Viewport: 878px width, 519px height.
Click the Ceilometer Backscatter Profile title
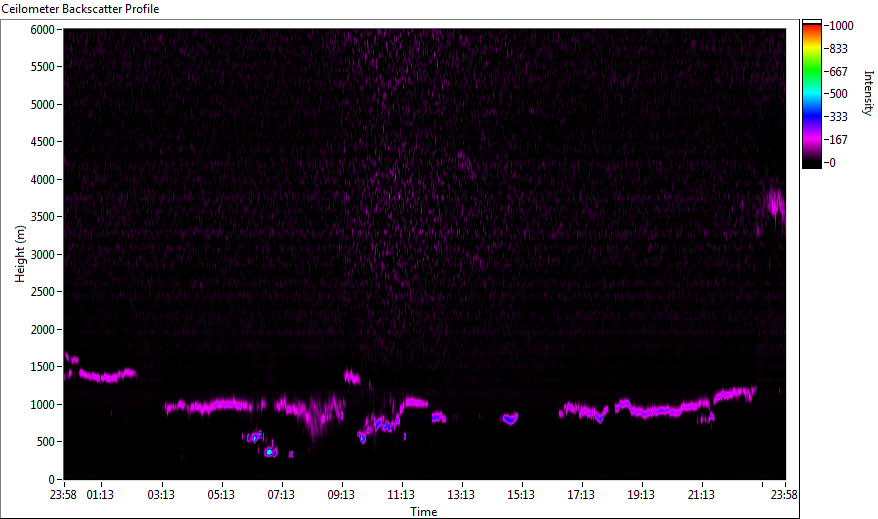[80, 9]
